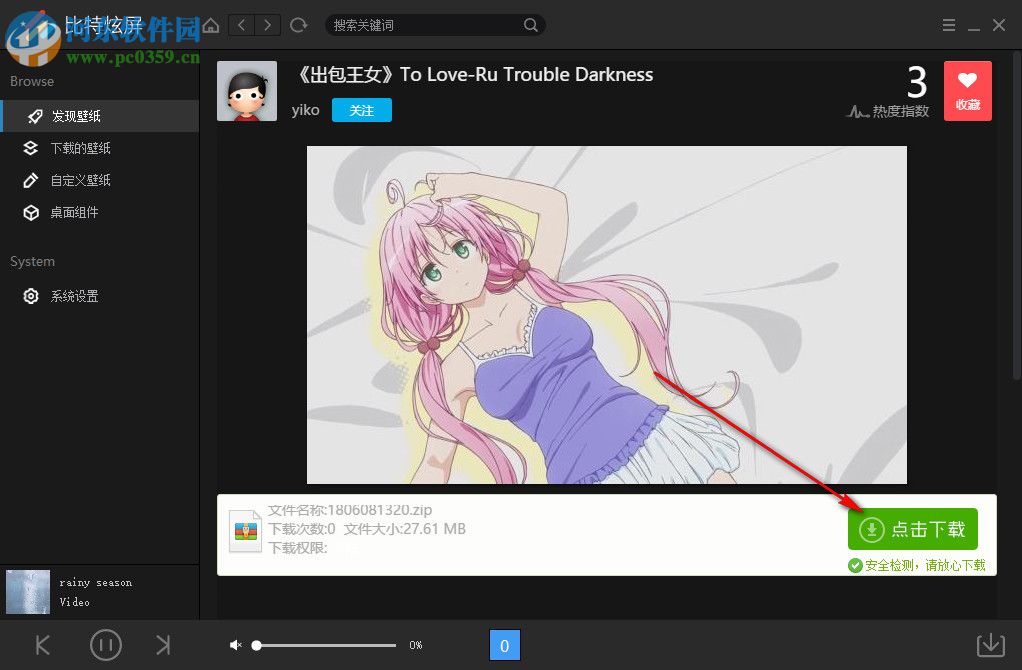Open 发现壁纸 in sidebar
This screenshot has width=1022, height=670.
coord(100,116)
